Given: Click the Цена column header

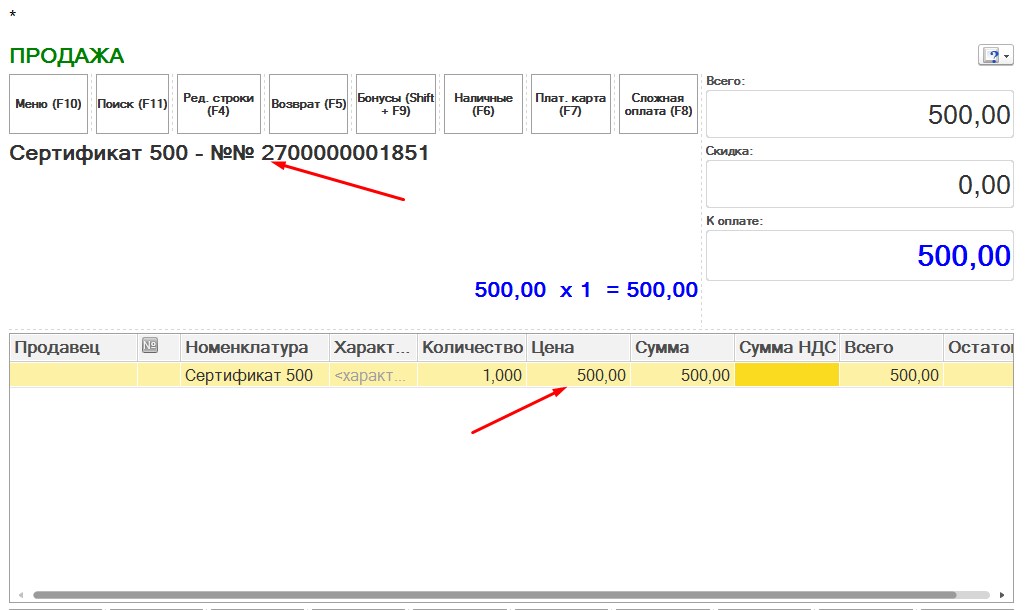Looking at the screenshot, I should pyautogui.click(x=578, y=347).
